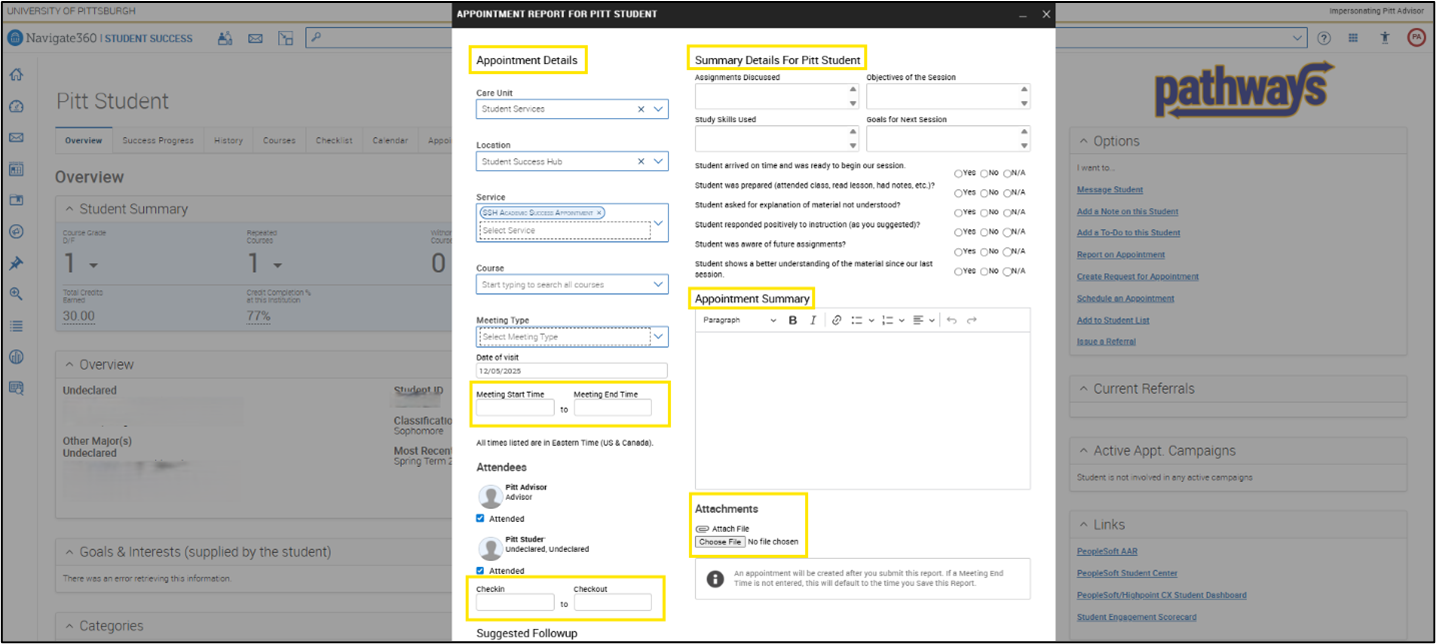Viewport: 1436px width, 644px height.
Task: Click the Insert link icon in editor
Action: (x=837, y=320)
